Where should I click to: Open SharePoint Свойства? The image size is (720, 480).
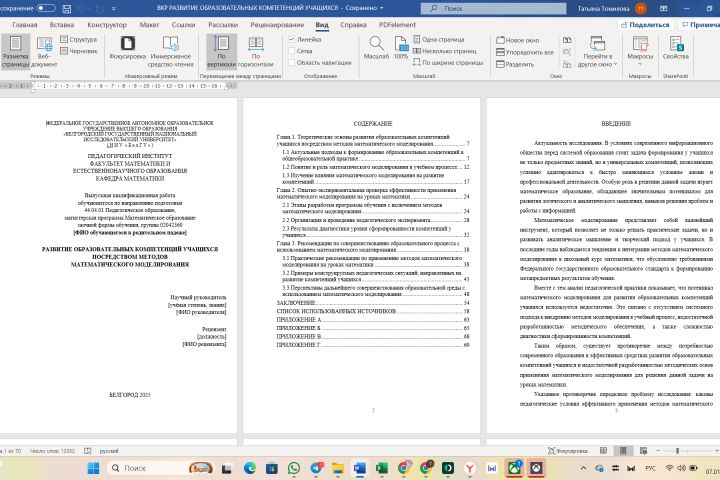(x=675, y=48)
